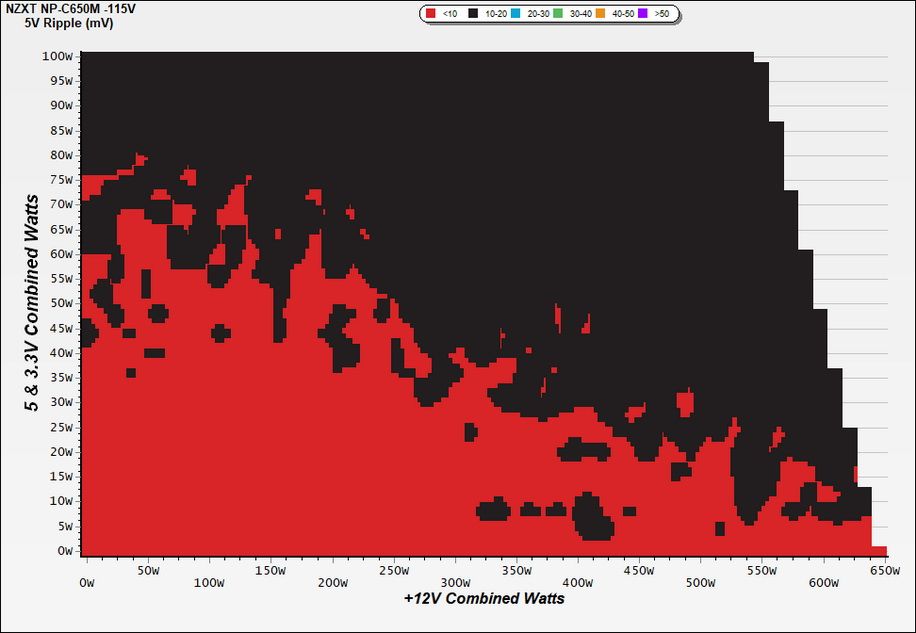
Task: Click the '650W' x-axis label
Action: [x=885, y=571]
